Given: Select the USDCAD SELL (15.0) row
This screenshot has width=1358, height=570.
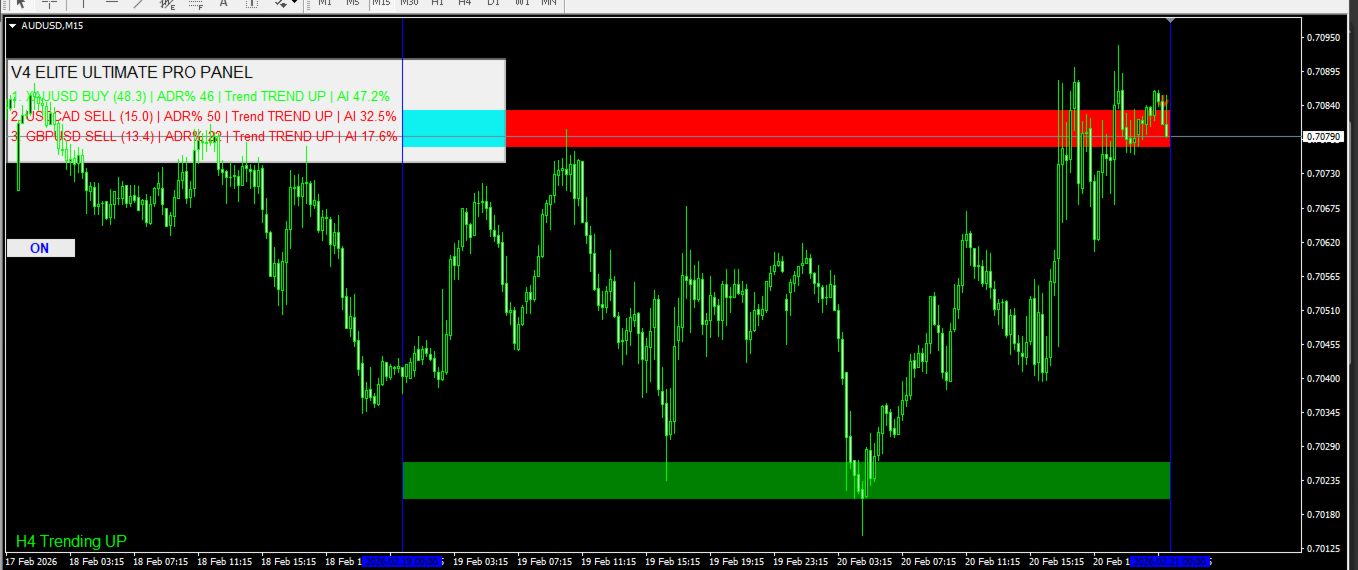Looking at the screenshot, I should pyautogui.click(x=204, y=116).
